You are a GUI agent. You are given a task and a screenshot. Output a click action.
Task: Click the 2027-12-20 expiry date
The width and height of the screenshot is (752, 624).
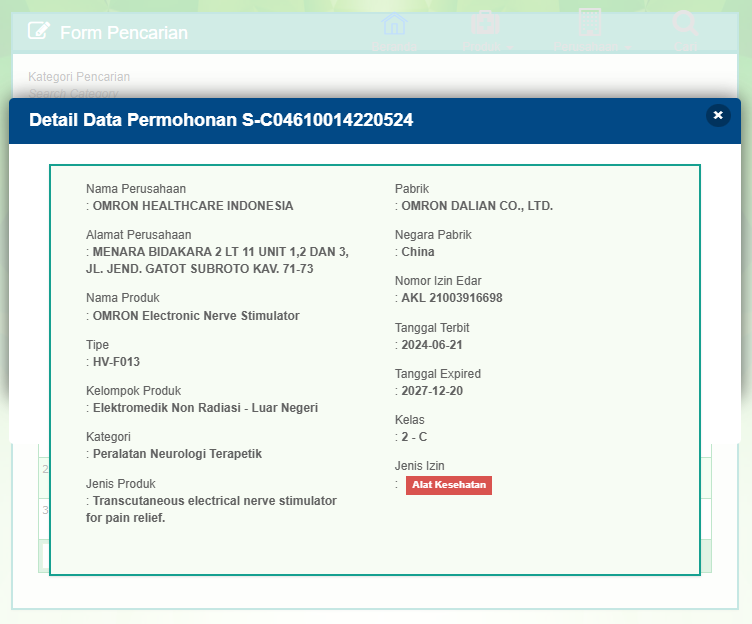click(432, 391)
